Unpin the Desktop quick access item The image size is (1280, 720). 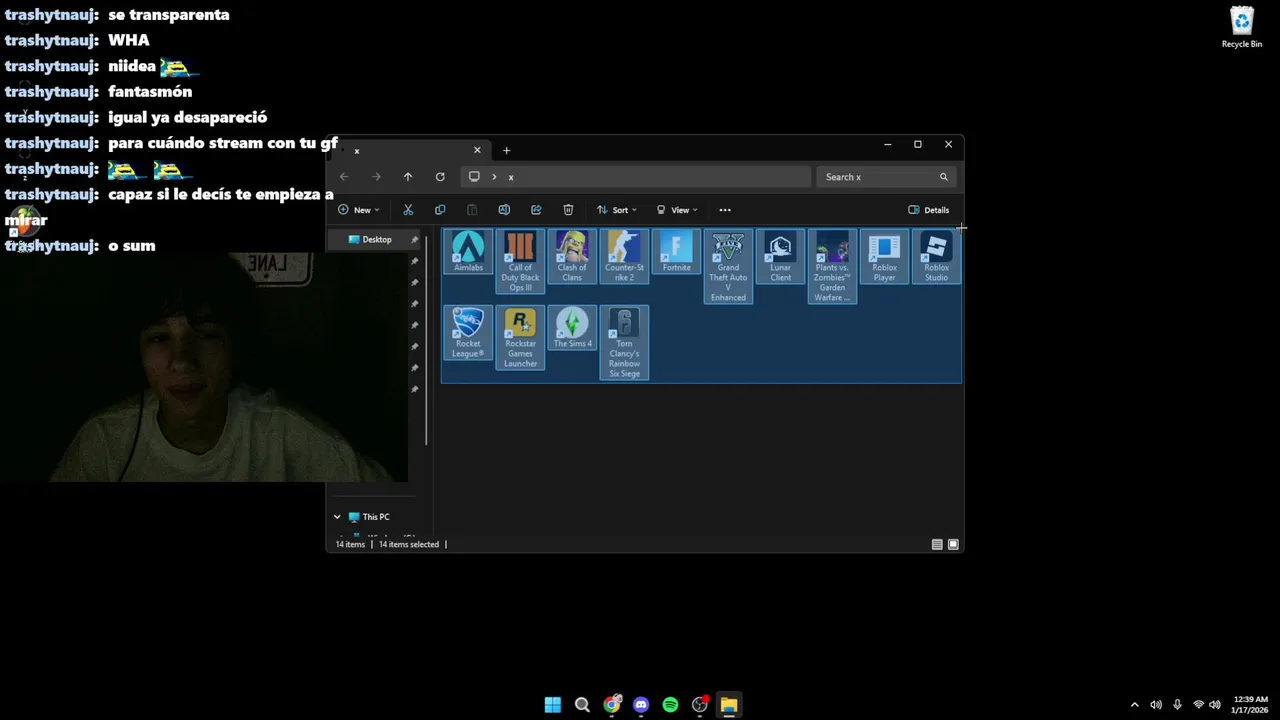coord(414,240)
